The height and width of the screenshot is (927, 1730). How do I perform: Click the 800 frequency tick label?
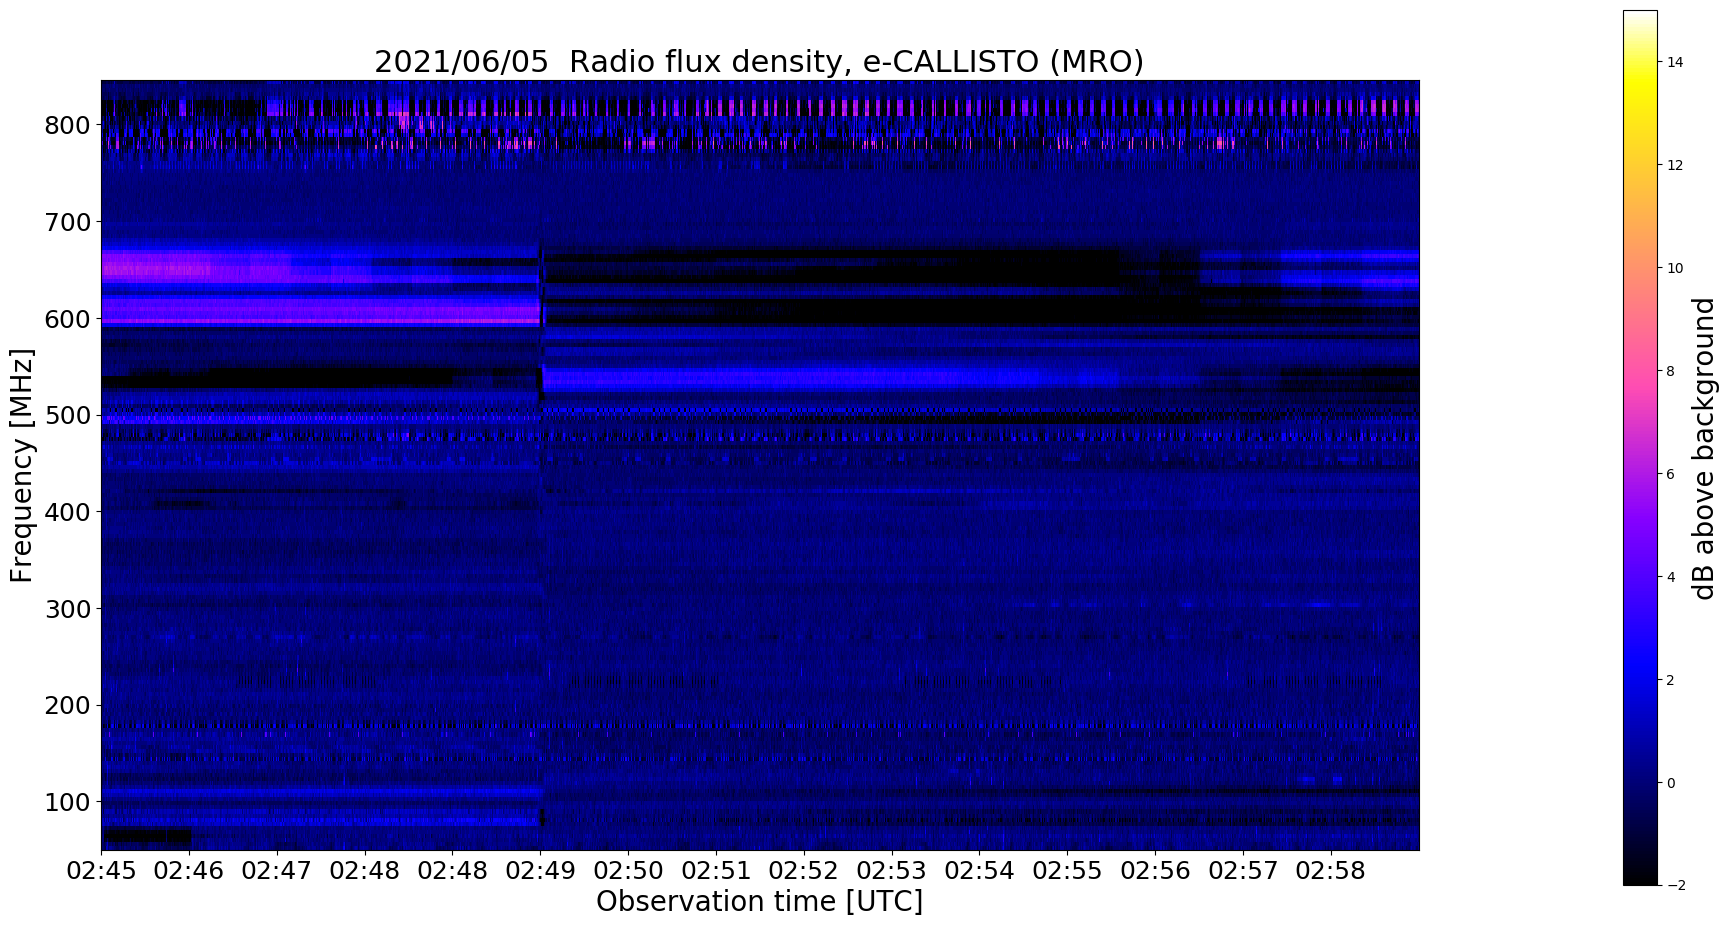coord(69,125)
